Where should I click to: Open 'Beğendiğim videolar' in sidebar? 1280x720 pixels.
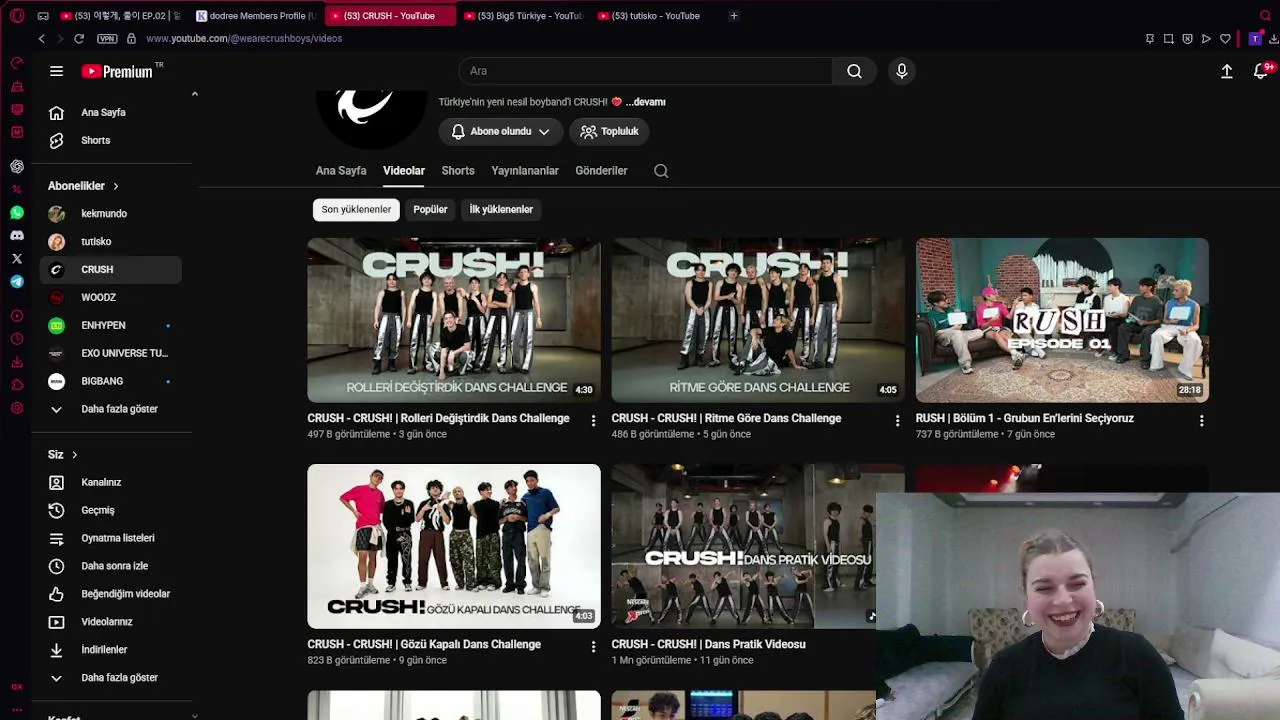110,594
